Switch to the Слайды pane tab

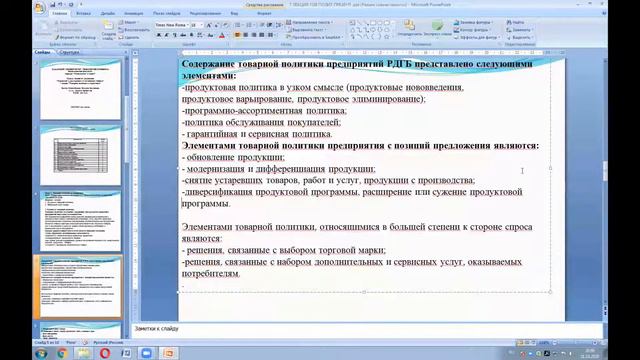point(42,52)
